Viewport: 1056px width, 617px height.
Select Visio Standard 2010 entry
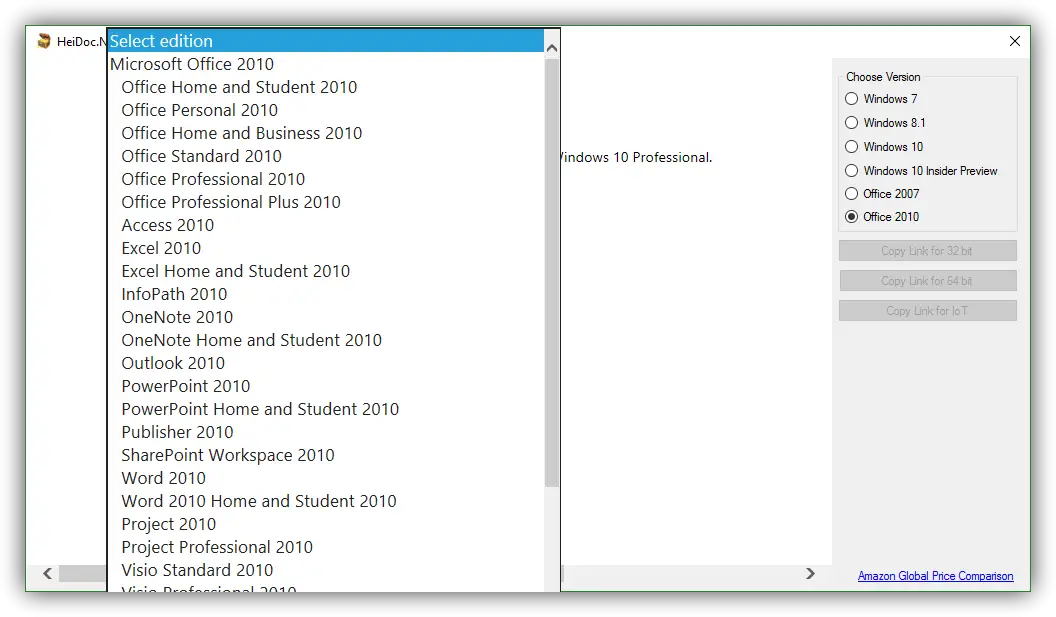326,570
